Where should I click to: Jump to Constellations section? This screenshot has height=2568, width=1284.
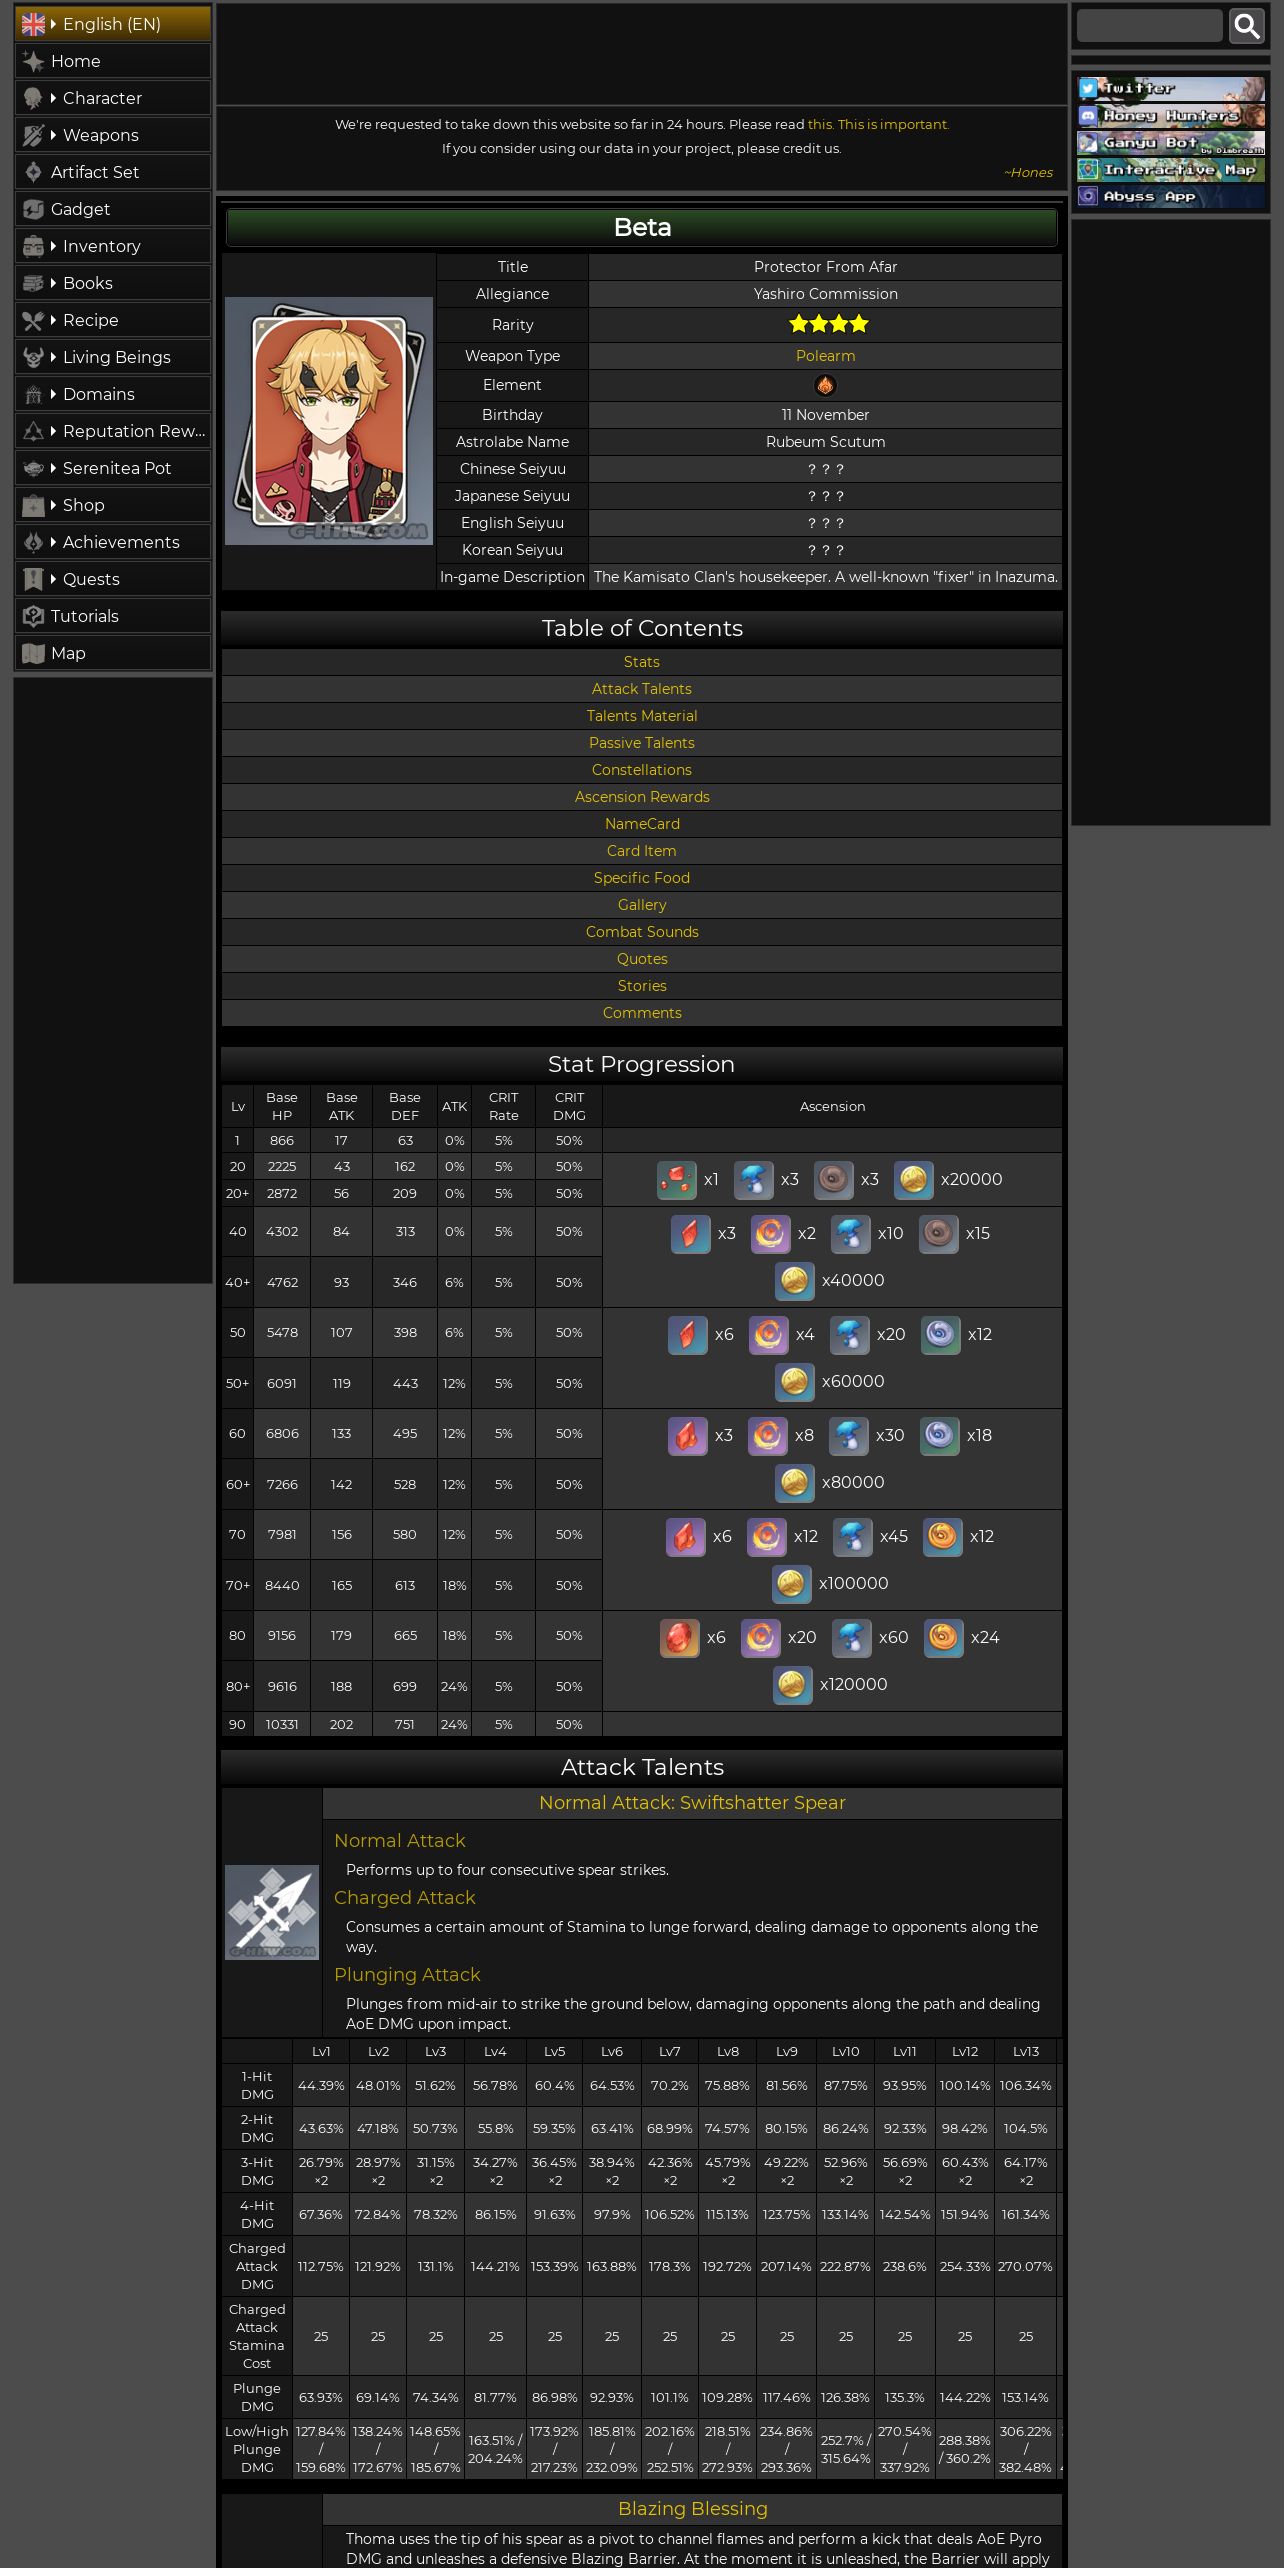coord(642,770)
